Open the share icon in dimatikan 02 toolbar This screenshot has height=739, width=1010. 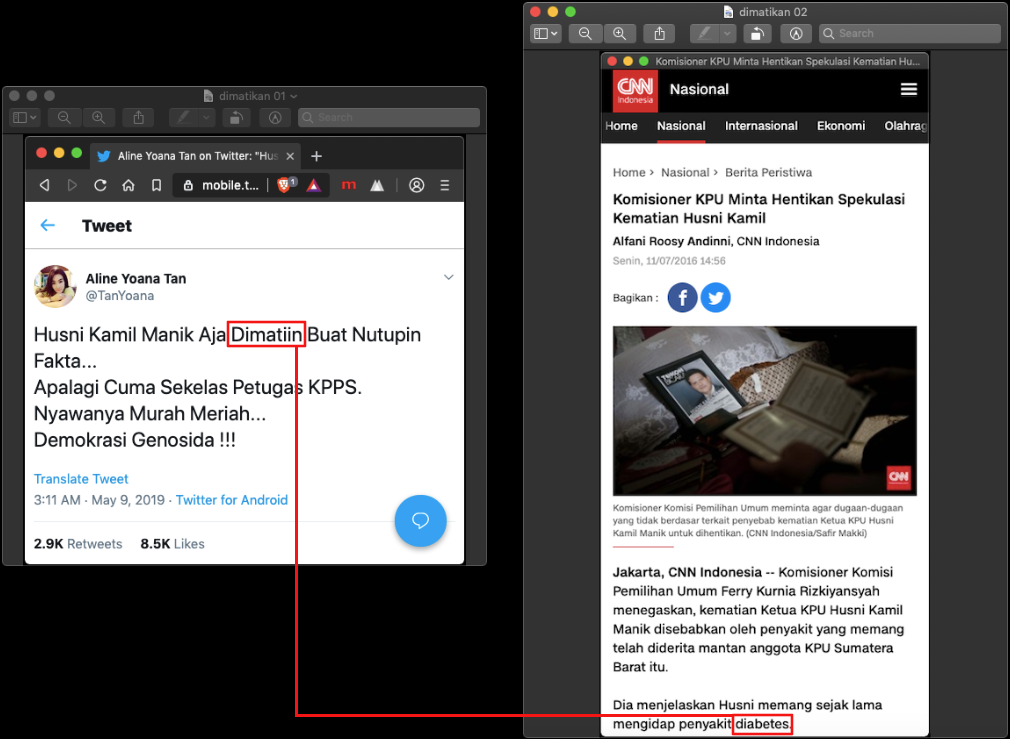pyautogui.click(x=659, y=33)
